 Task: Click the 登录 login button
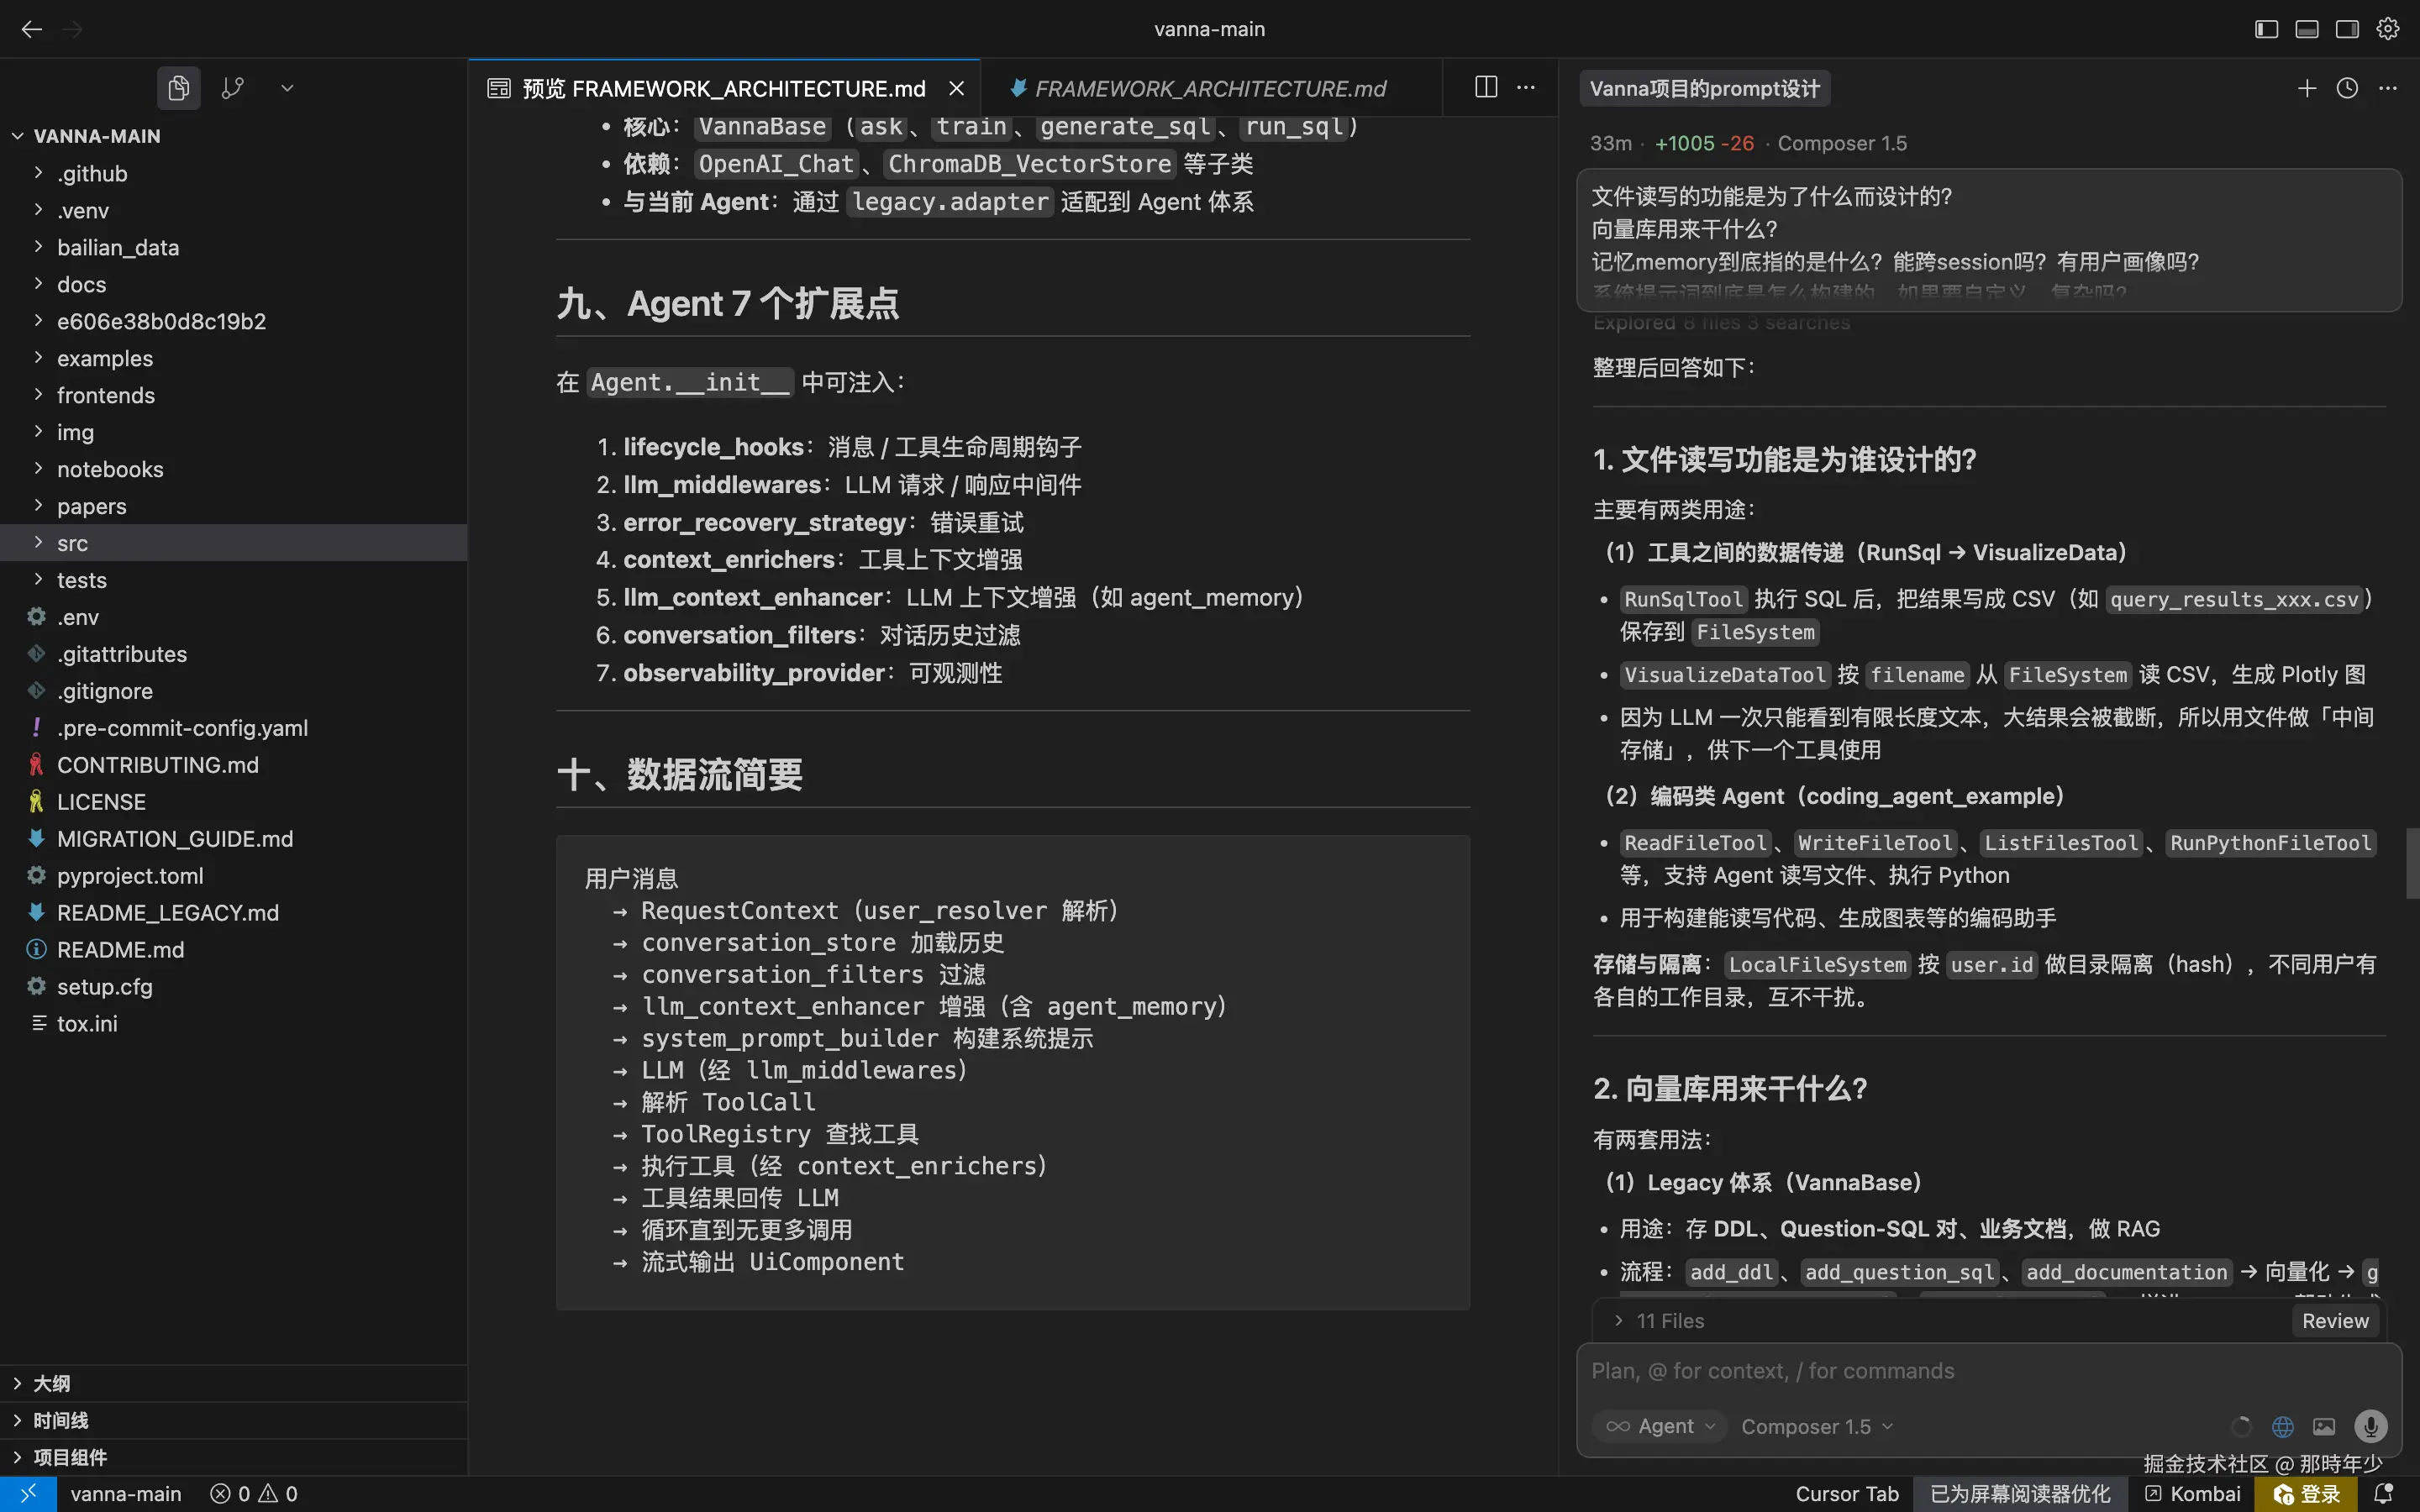[2308, 1494]
